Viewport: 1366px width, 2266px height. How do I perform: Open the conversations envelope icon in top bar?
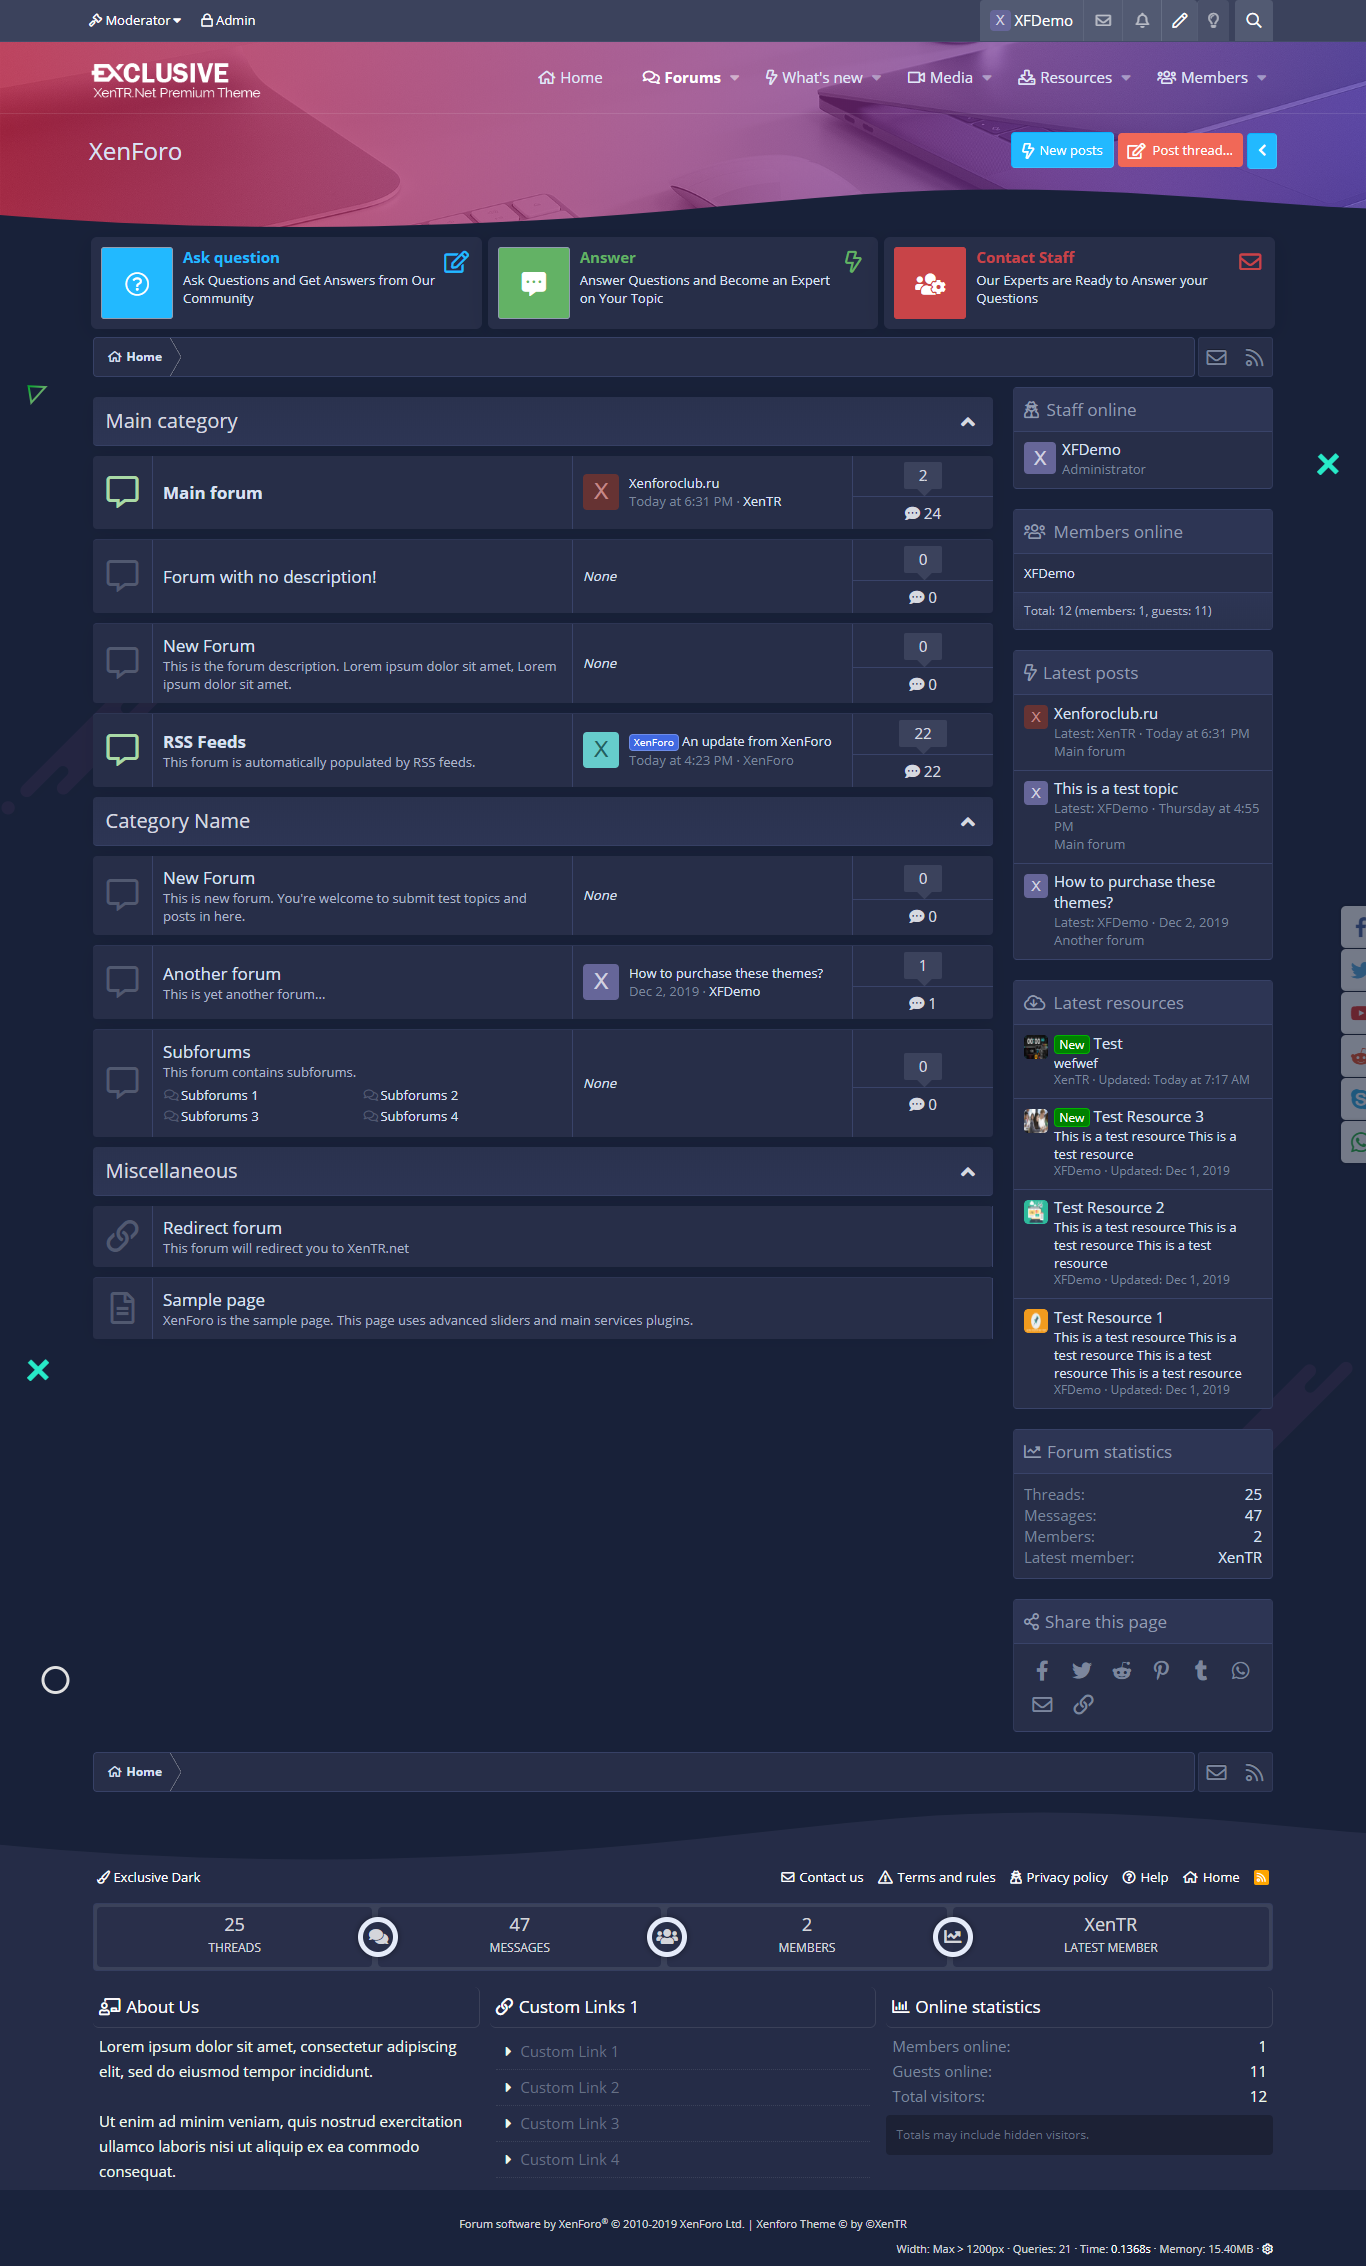click(1103, 20)
